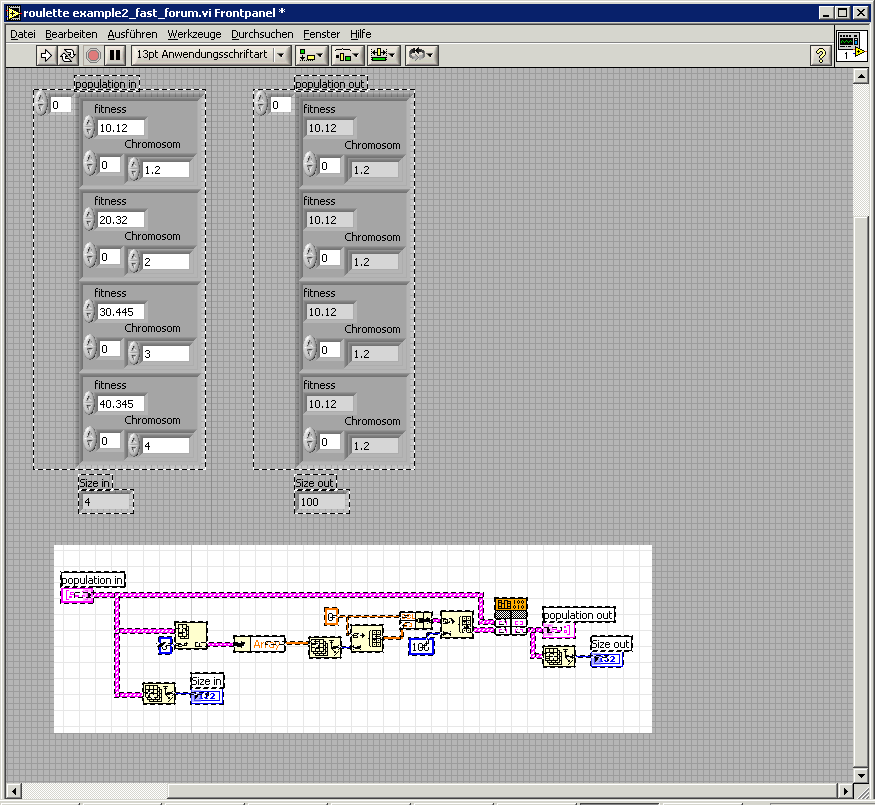Click the fitness field showing 40.345
The image size is (875, 805).
click(x=121, y=404)
